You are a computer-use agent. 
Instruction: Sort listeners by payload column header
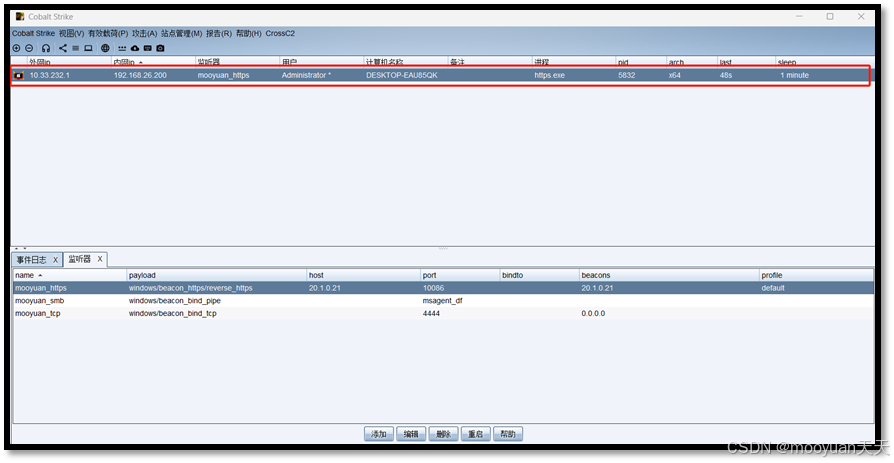216,275
